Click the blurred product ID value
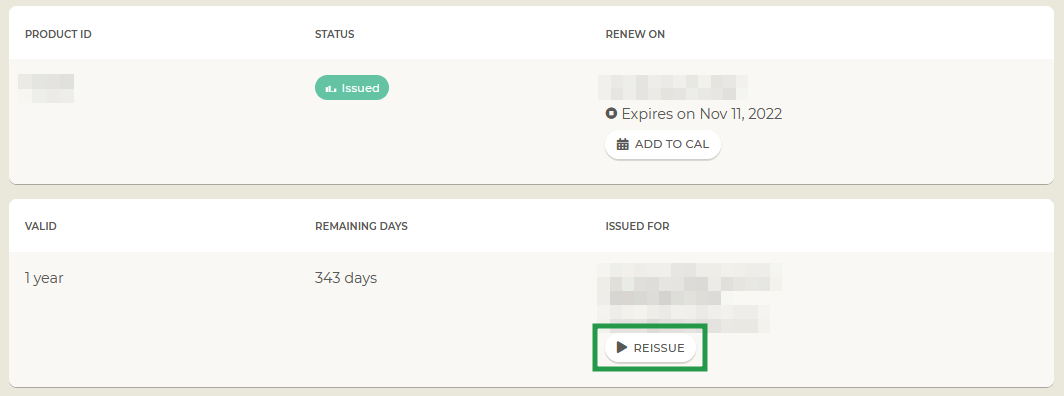Image resolution: width=1064 pixels, height=396 pixels. [46, 88]
